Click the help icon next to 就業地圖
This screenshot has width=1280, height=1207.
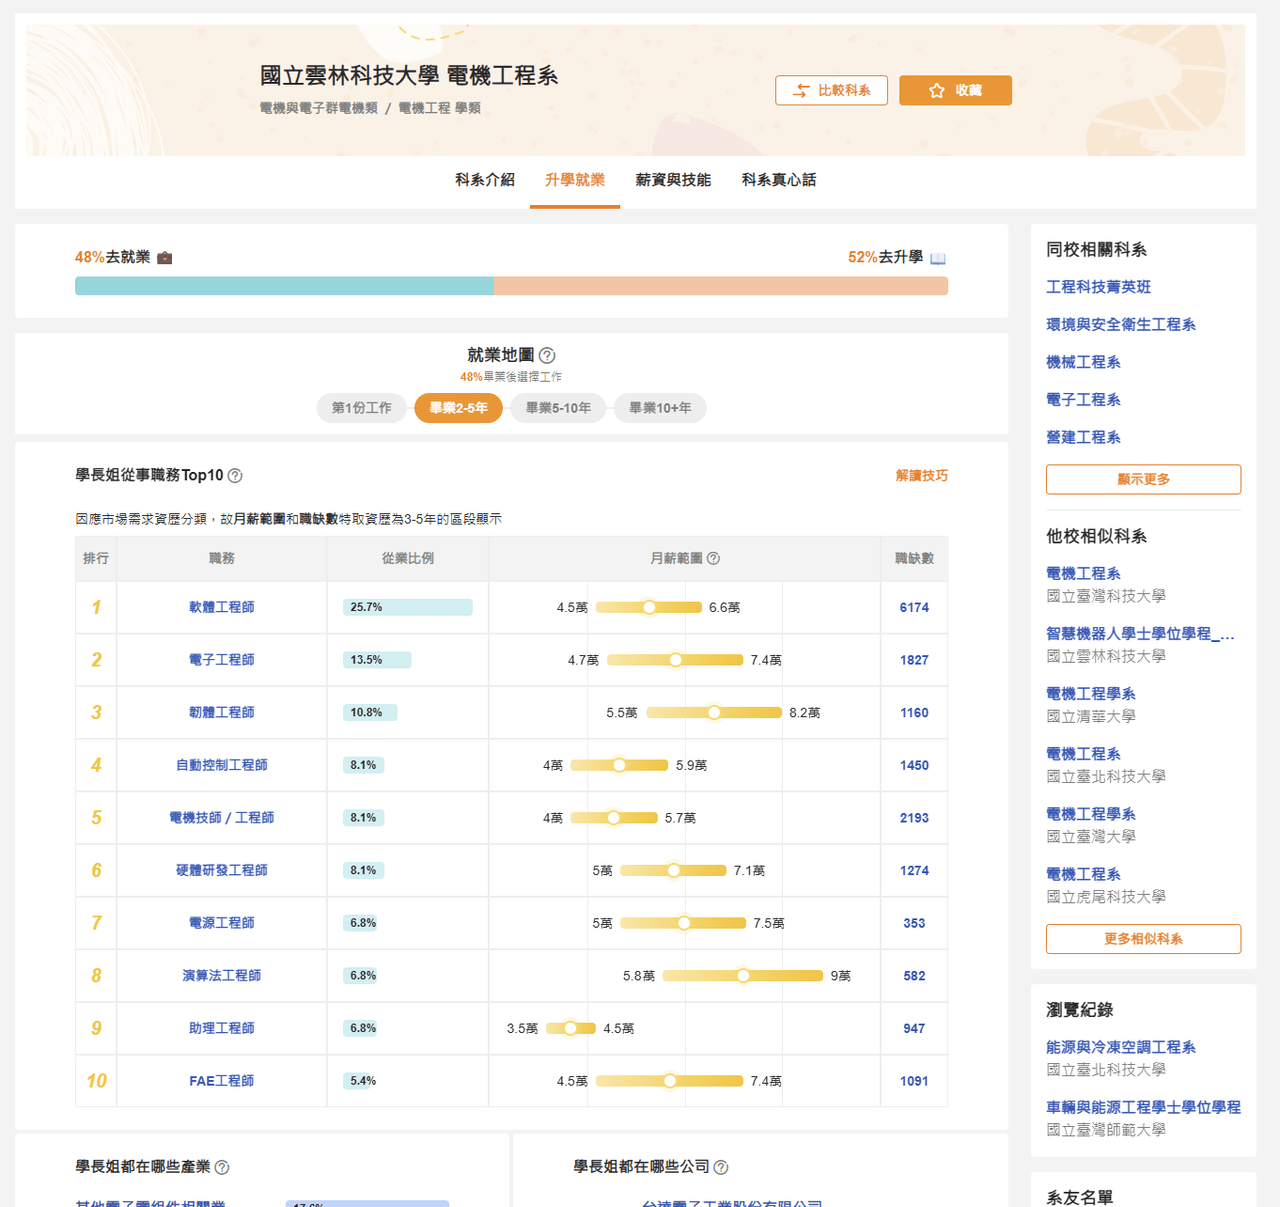(x=547, y=355)
